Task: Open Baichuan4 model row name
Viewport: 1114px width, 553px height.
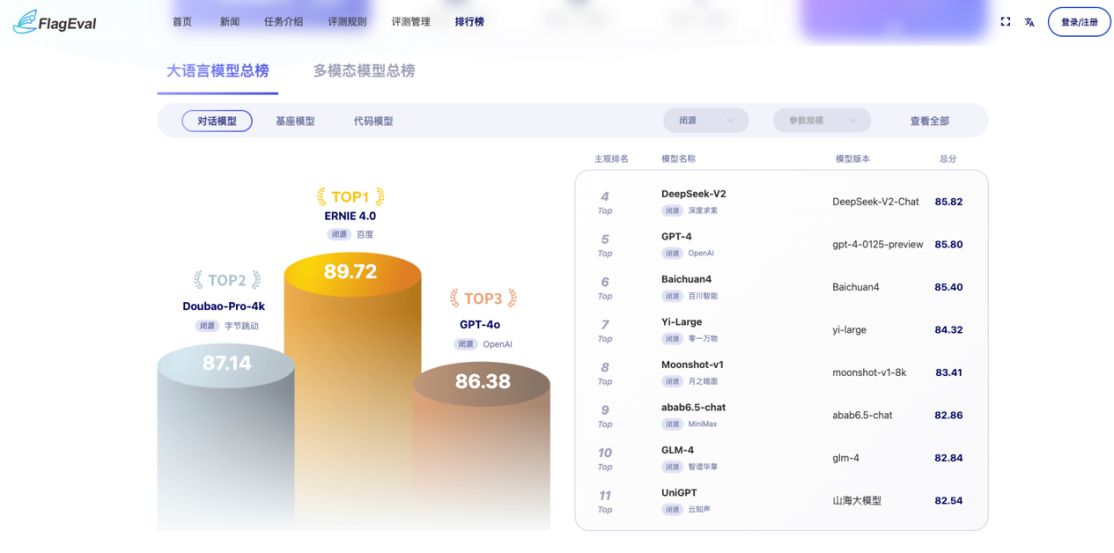Action: [x=686, y=279]
